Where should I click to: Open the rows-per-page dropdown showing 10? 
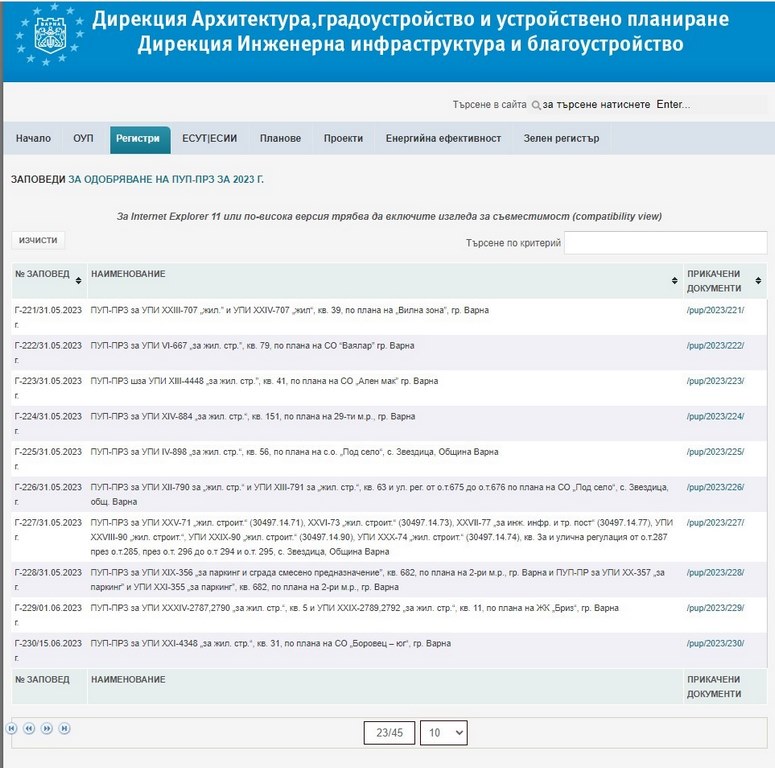(443, 733)
